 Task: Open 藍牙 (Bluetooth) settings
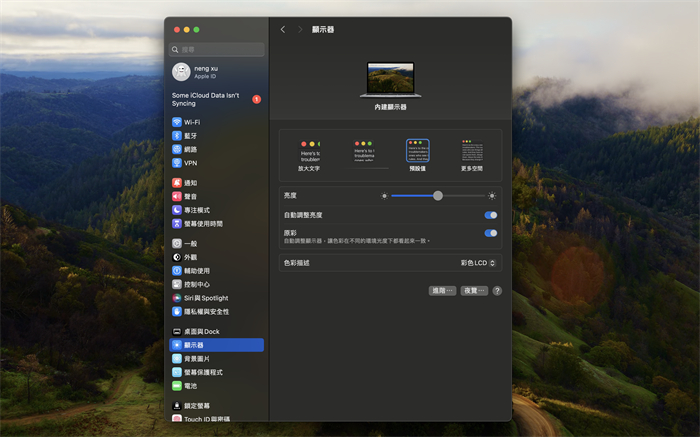pyautogui.click(x=190, y=136)
